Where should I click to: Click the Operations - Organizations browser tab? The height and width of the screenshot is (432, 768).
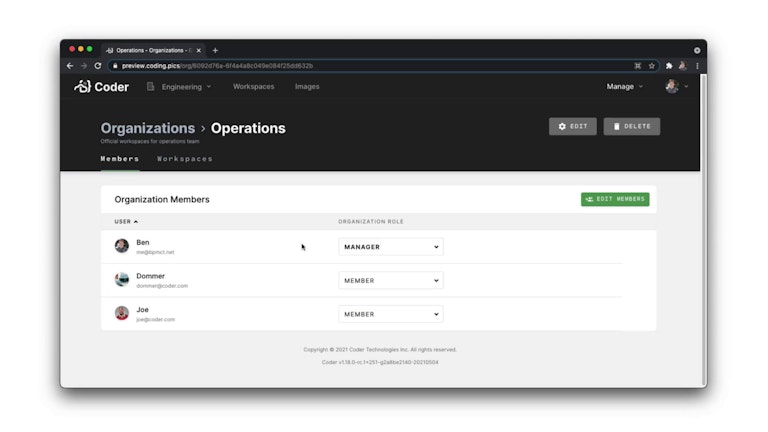153,50
